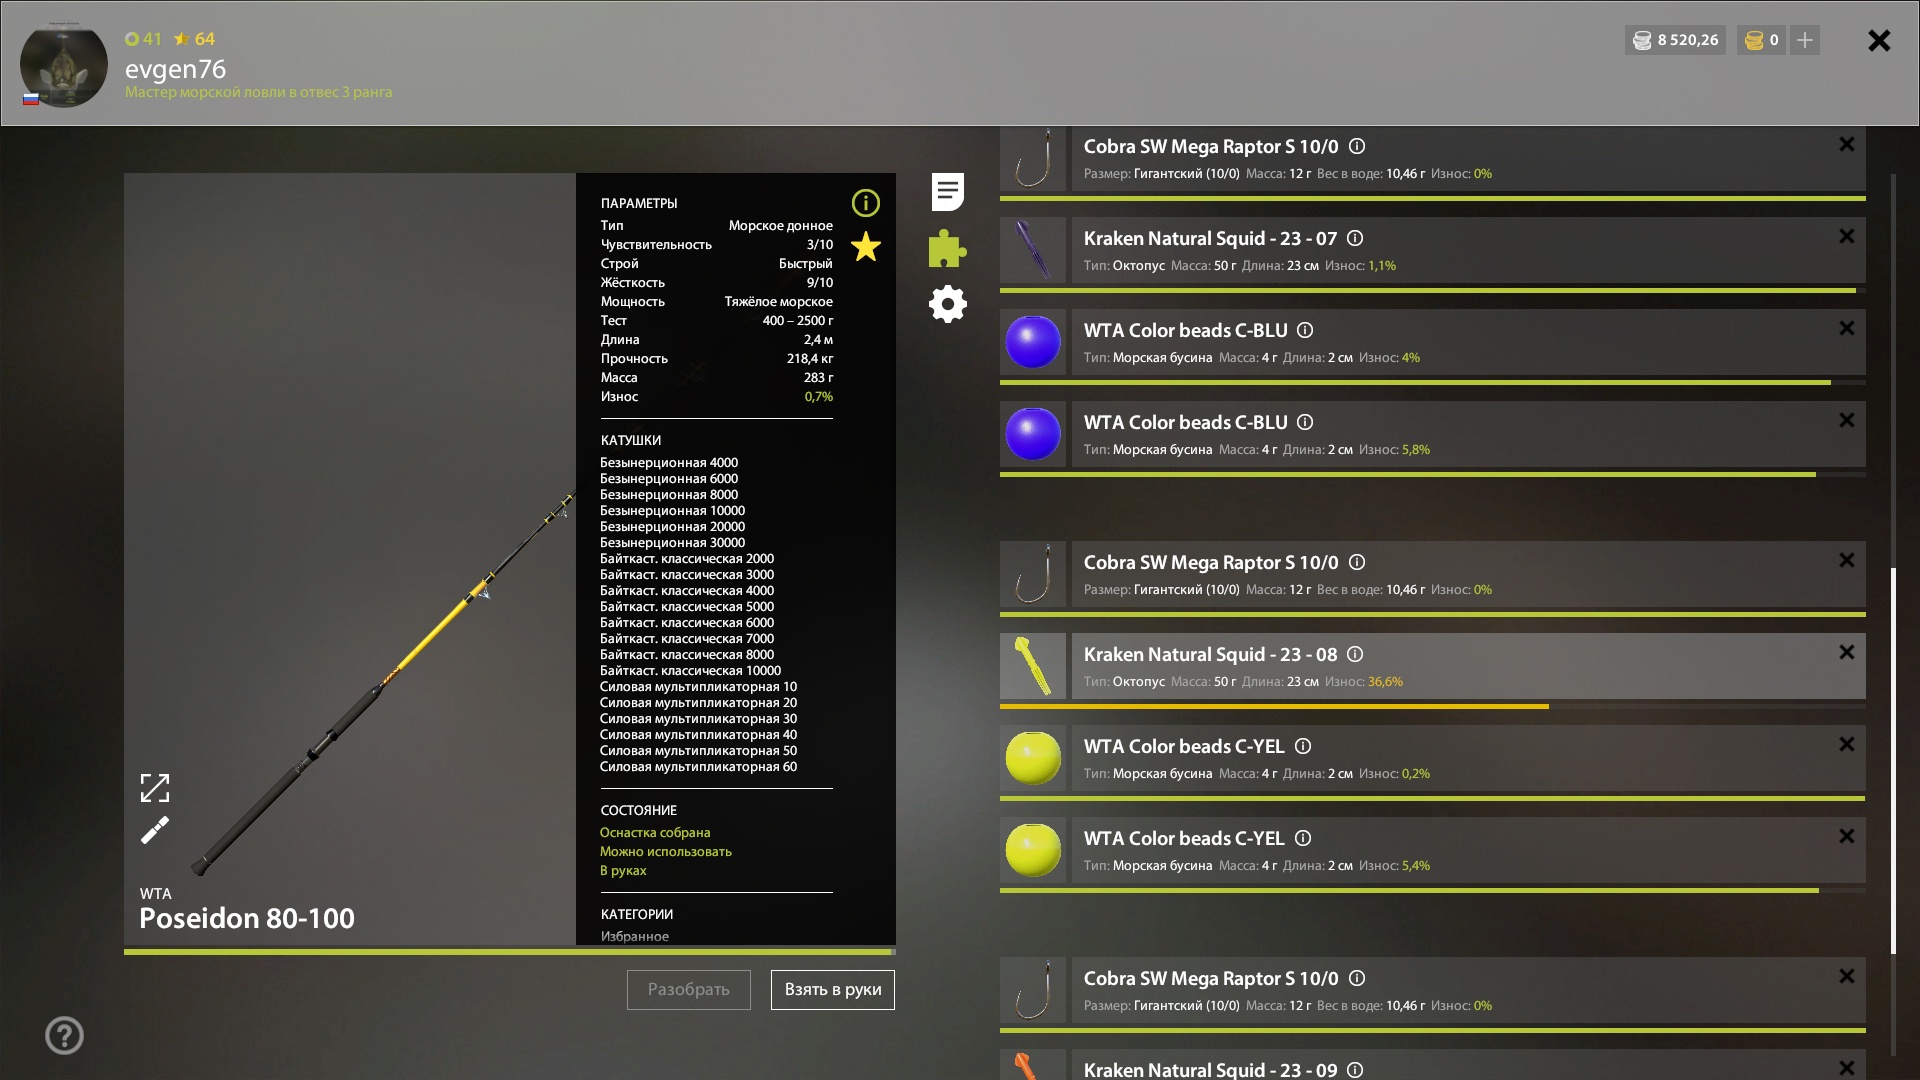The image size is (1920, 1080).
Task: Click the Избранное category label
Action: pyautogui.click(x=634, y=937)
